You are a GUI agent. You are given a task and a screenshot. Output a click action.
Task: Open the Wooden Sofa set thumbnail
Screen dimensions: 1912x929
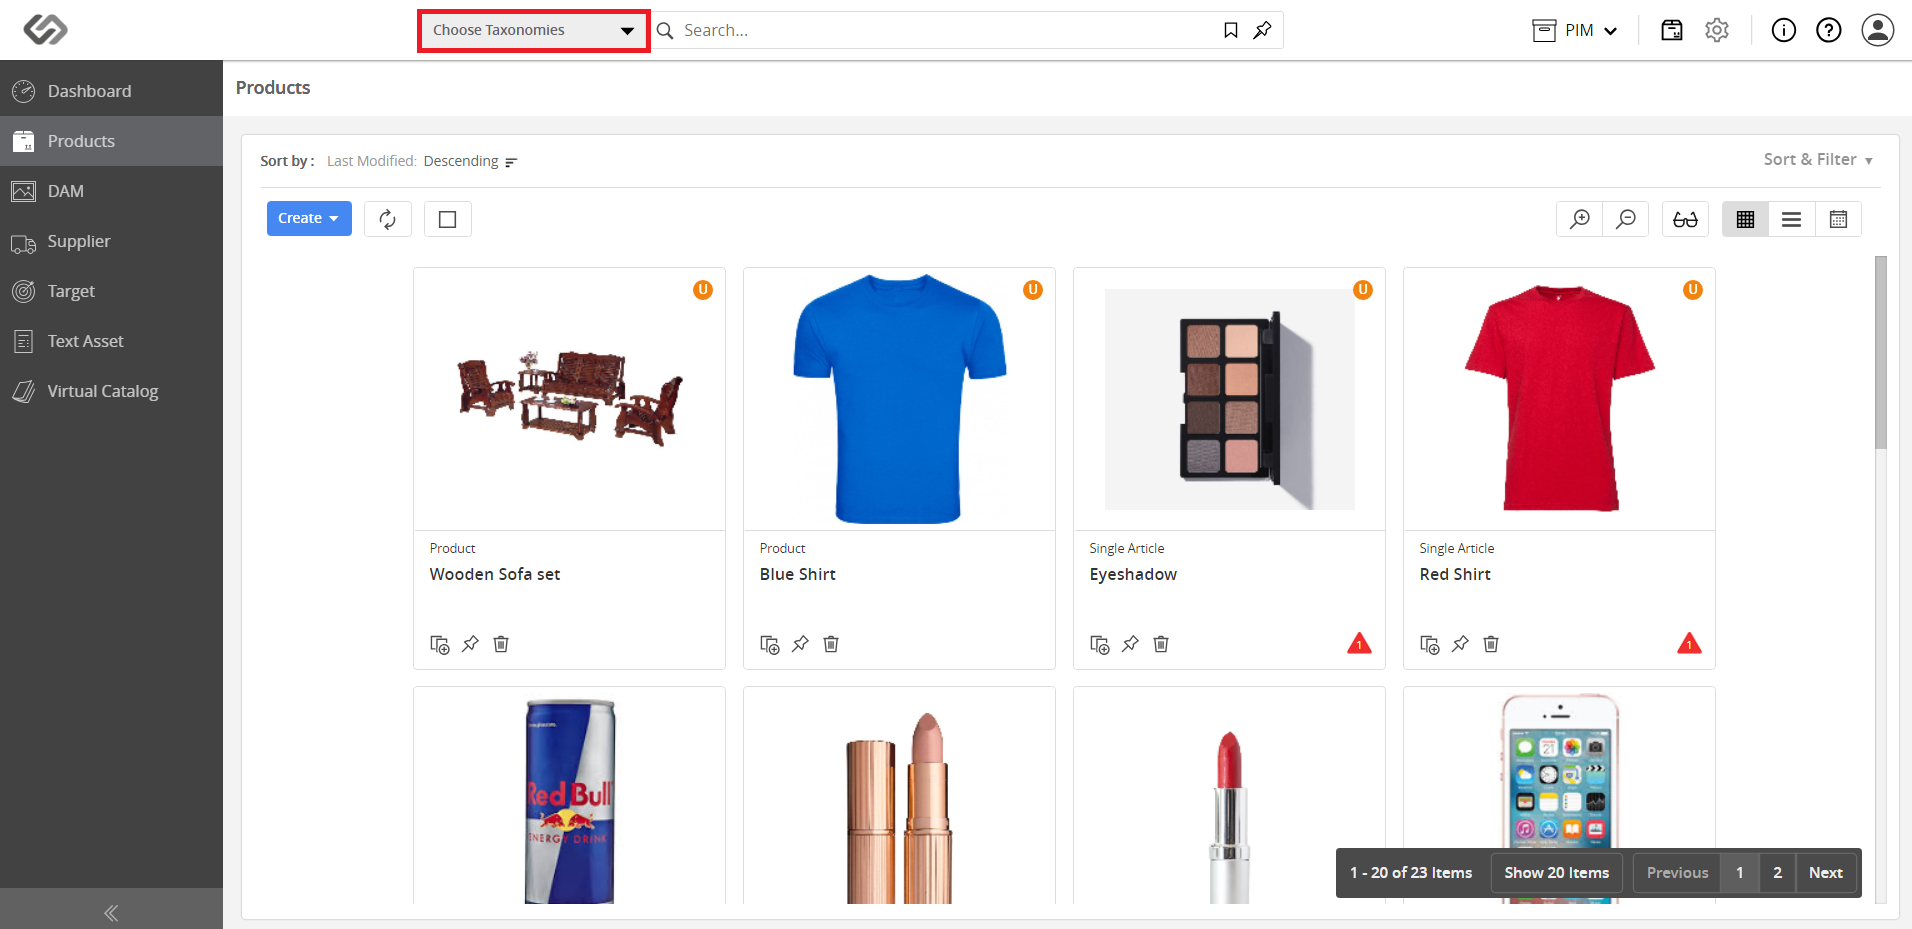[569, 399]
